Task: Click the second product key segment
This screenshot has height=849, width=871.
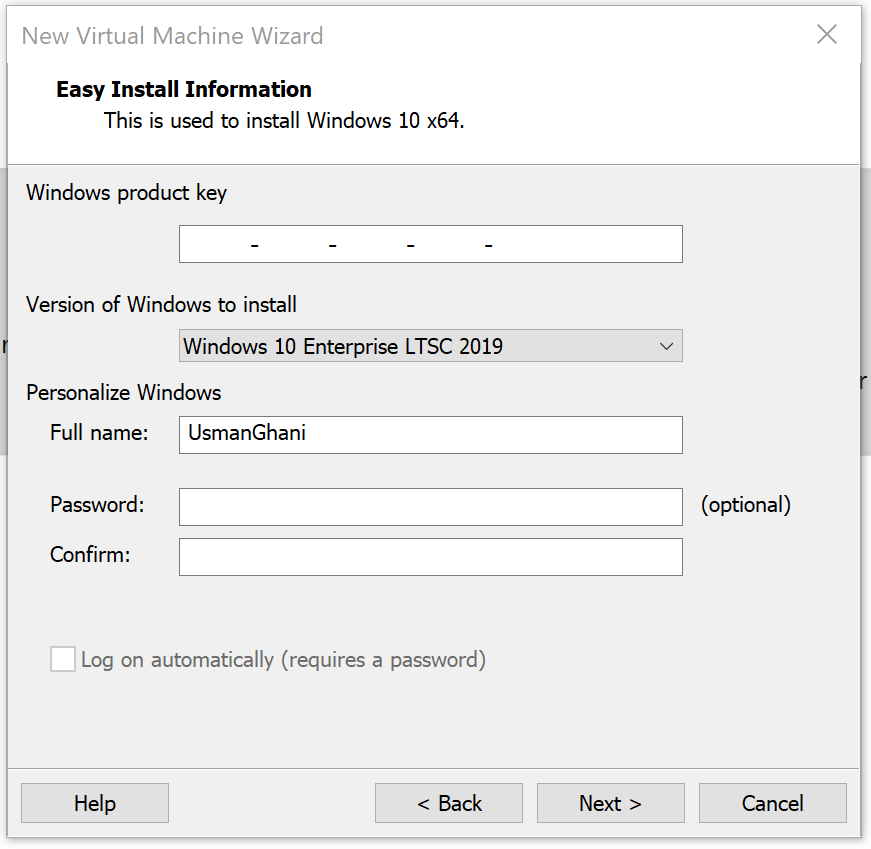Action: (x=293, y=244)
